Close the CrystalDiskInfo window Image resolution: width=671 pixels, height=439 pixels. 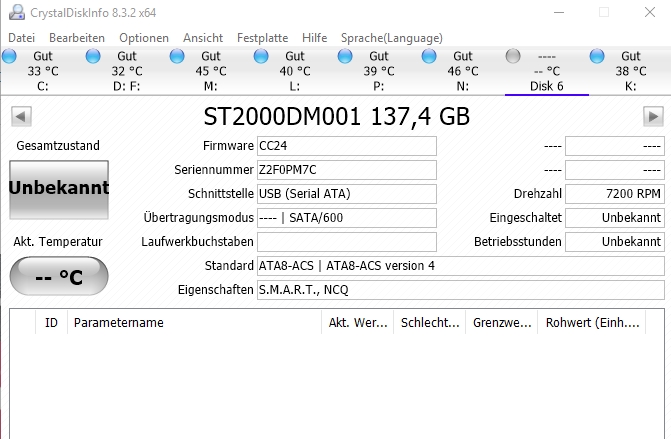650,12
